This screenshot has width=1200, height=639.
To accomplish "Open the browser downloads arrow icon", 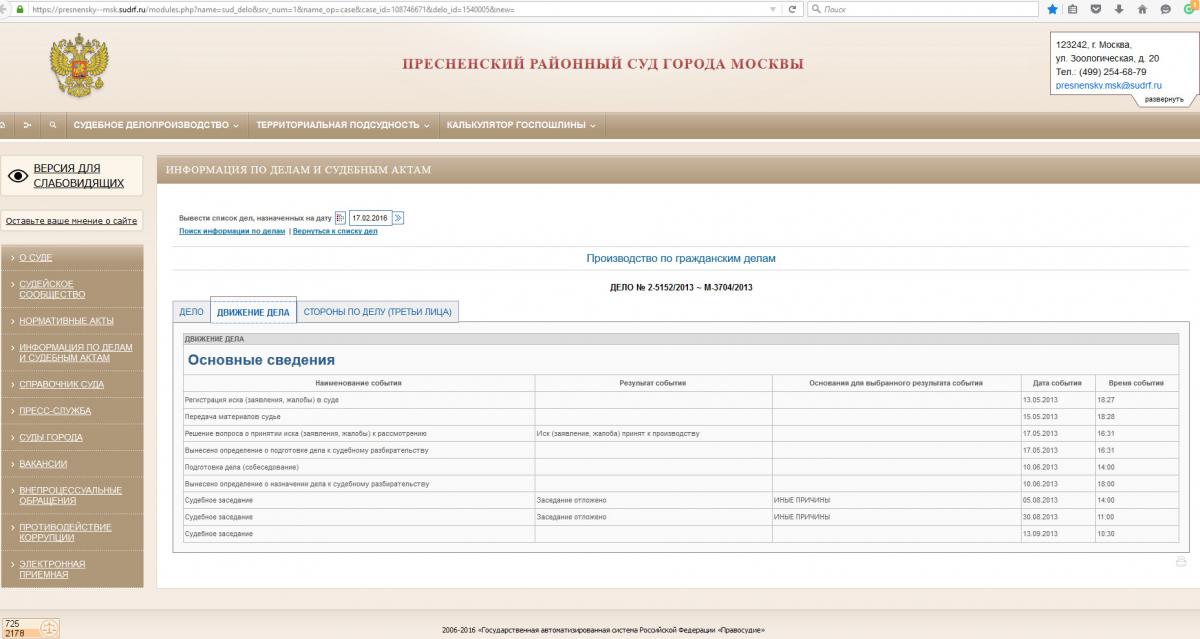I will click(x=1118, y=9).
